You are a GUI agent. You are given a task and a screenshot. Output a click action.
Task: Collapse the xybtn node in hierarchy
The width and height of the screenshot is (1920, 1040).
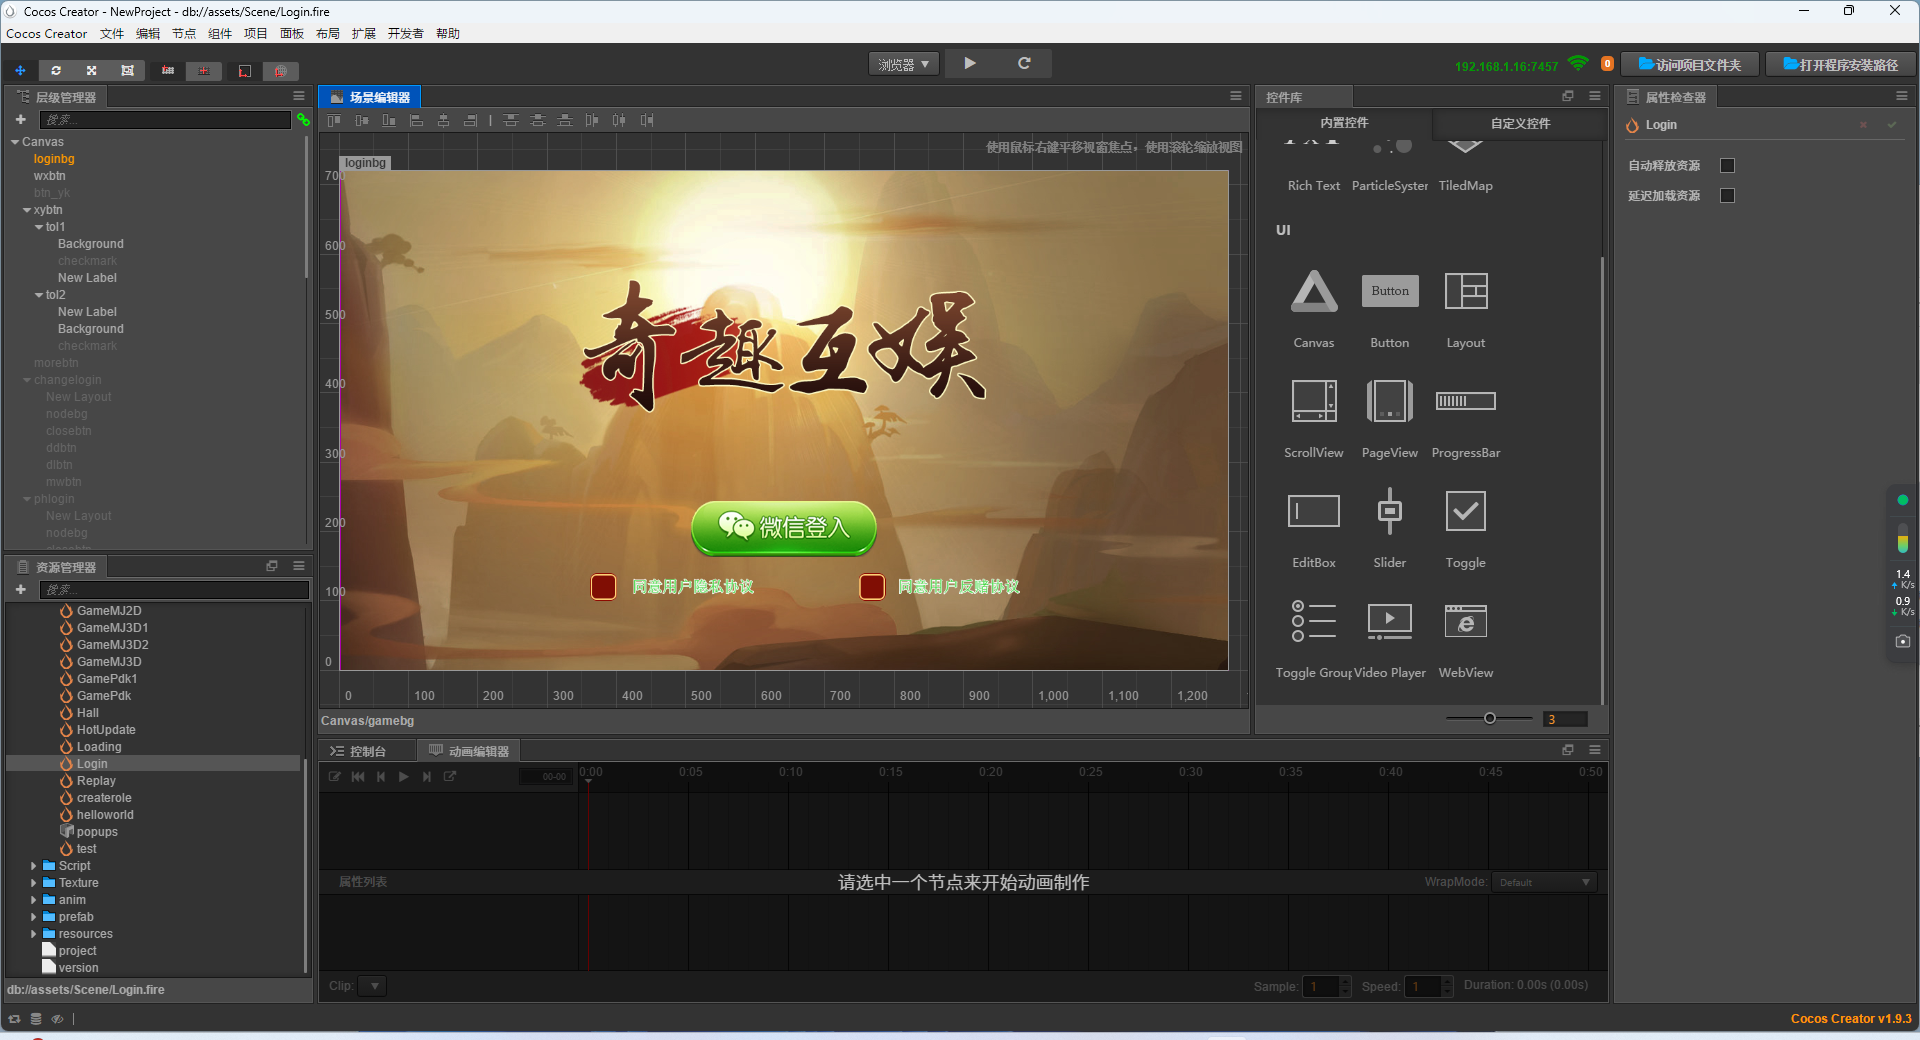pyautogui.click(x=26, y=210)
